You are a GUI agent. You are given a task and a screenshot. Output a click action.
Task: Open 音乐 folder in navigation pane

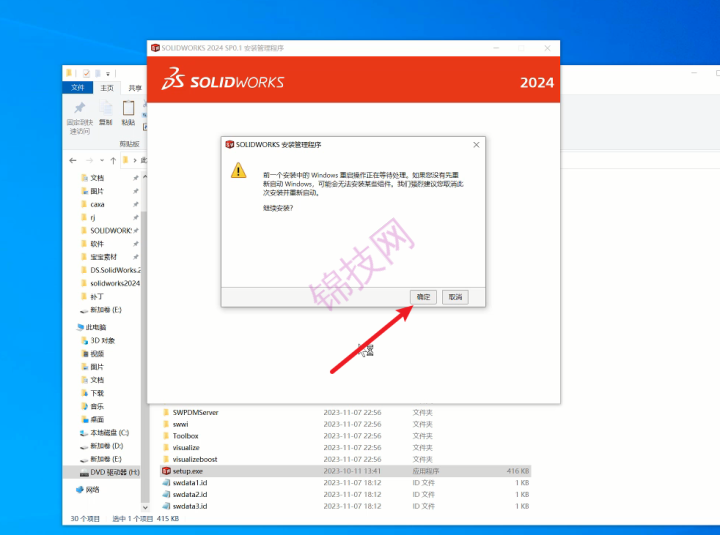pos(97,406)
